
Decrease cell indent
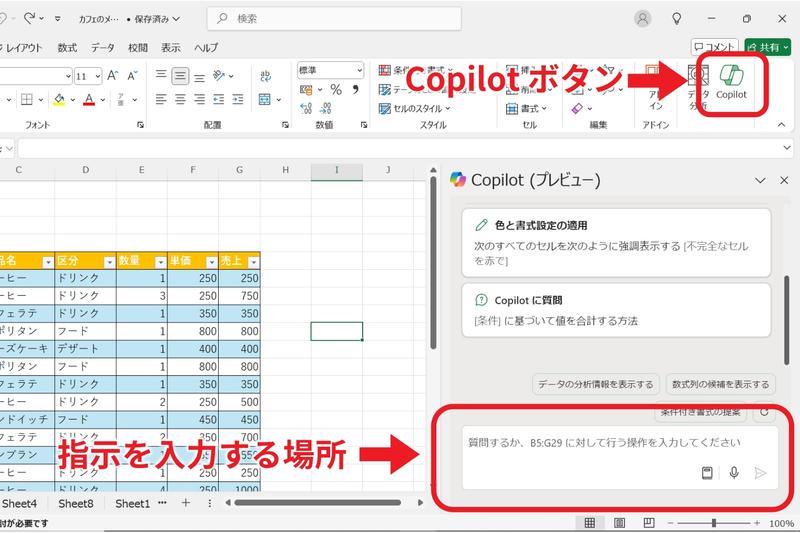(218, 99)
